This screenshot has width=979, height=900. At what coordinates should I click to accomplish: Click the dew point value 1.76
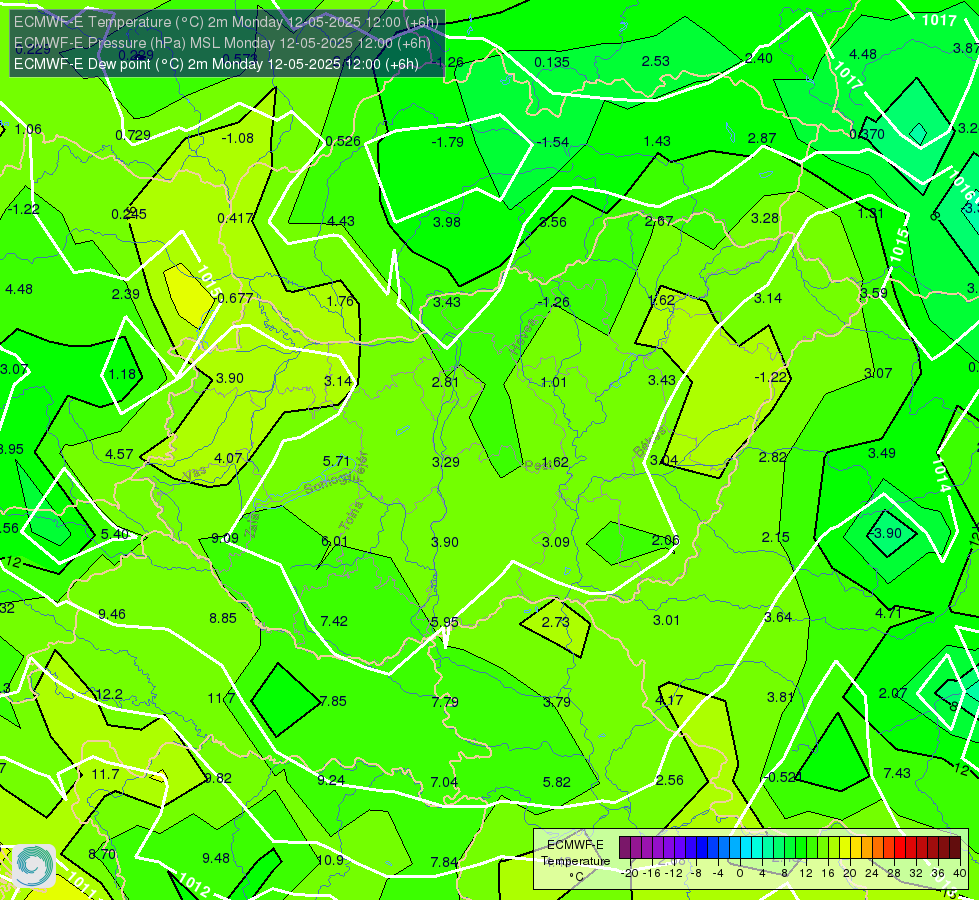click(x=340, y=302)
